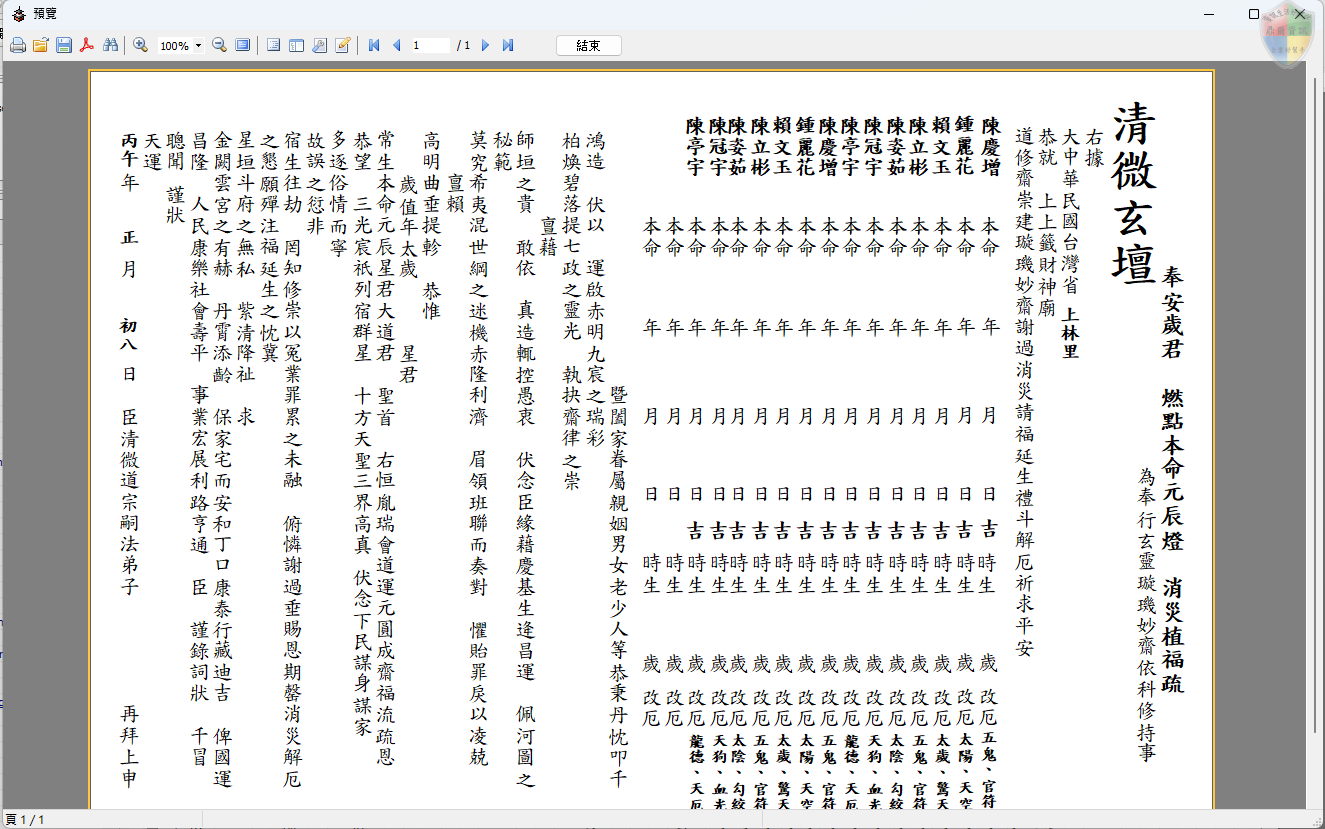This screenshot has width=1325, height=829.
Task: Open Find with the binoculars icon
Action: (x=111, y=46)
